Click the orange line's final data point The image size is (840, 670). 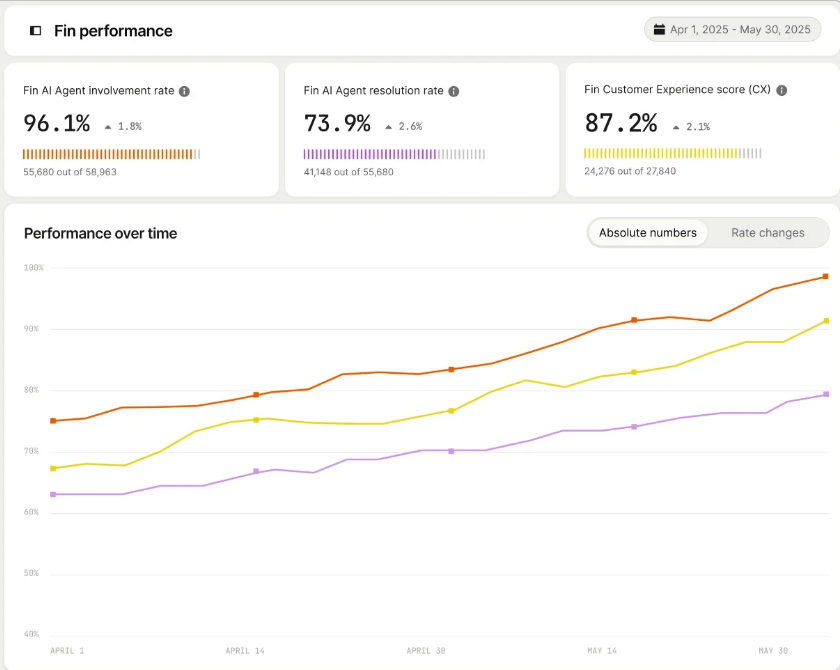pos(825,276)
